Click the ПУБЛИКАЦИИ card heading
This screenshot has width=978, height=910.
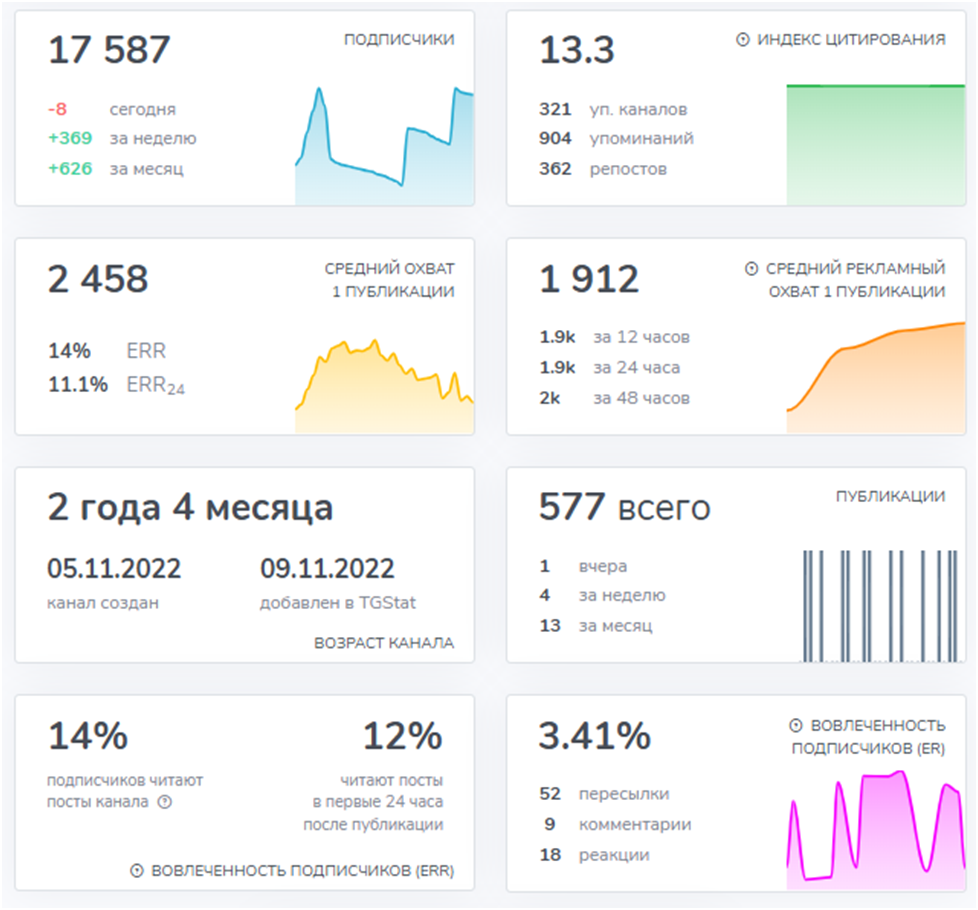click(x=890, y=496)
